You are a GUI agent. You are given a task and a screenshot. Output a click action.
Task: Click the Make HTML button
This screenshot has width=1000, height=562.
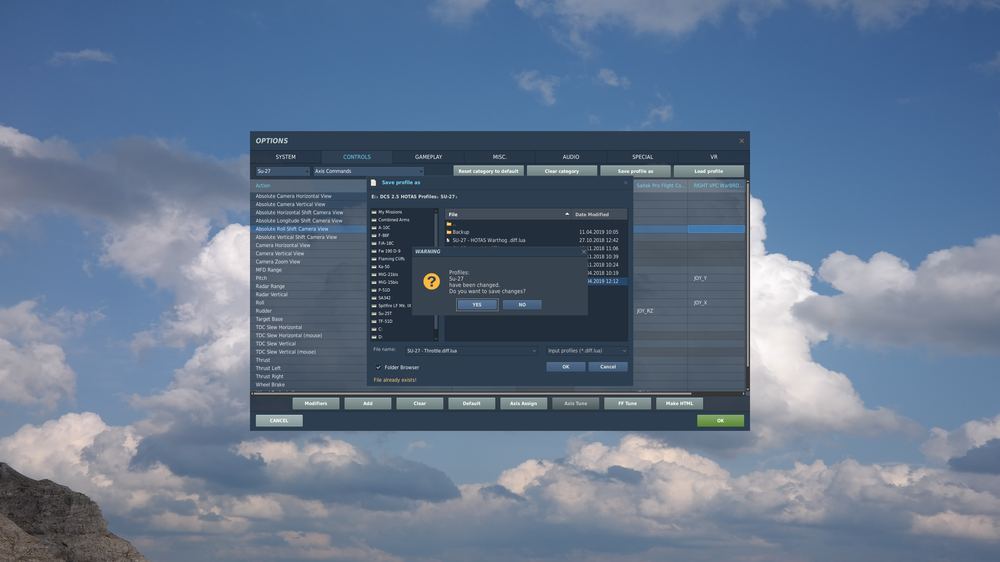coord(679,403)
